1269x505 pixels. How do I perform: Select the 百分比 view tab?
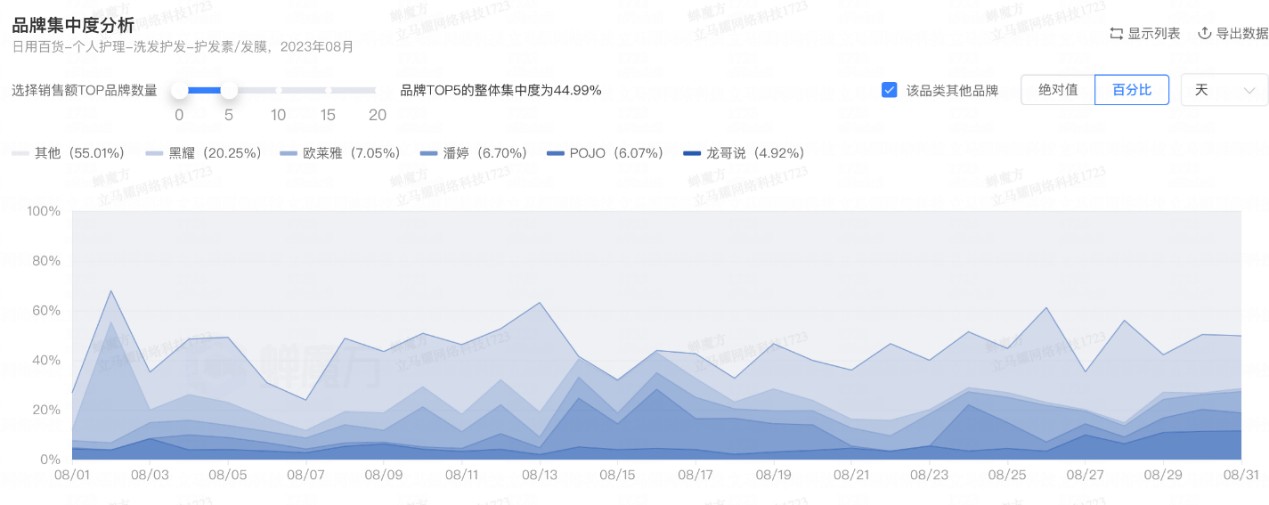point(1132,90)
